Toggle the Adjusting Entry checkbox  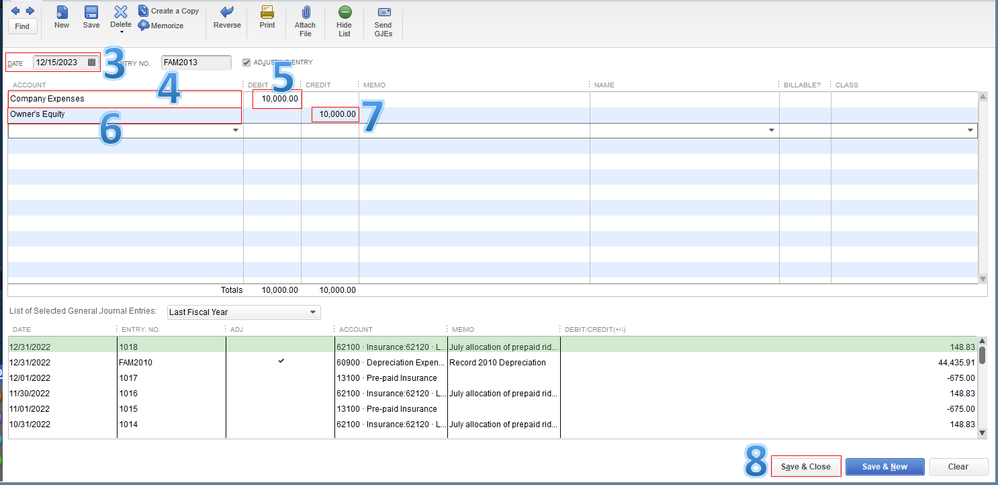[246, 62]
